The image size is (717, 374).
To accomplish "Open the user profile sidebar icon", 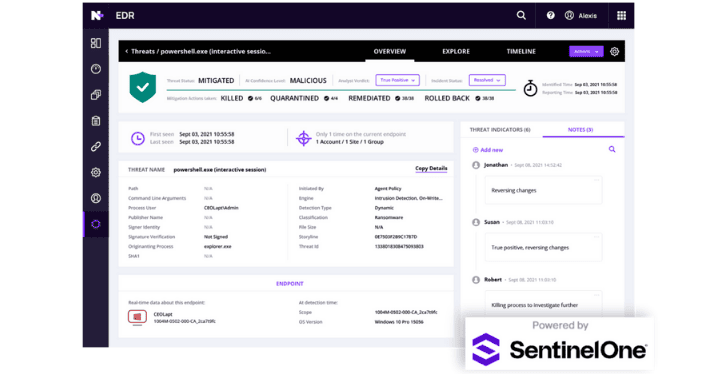I will (x=96, y=198).
